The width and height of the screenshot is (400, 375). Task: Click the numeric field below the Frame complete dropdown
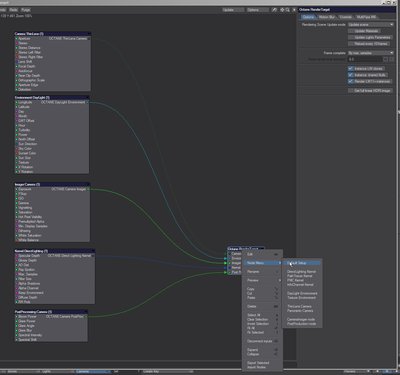(365, 59)
